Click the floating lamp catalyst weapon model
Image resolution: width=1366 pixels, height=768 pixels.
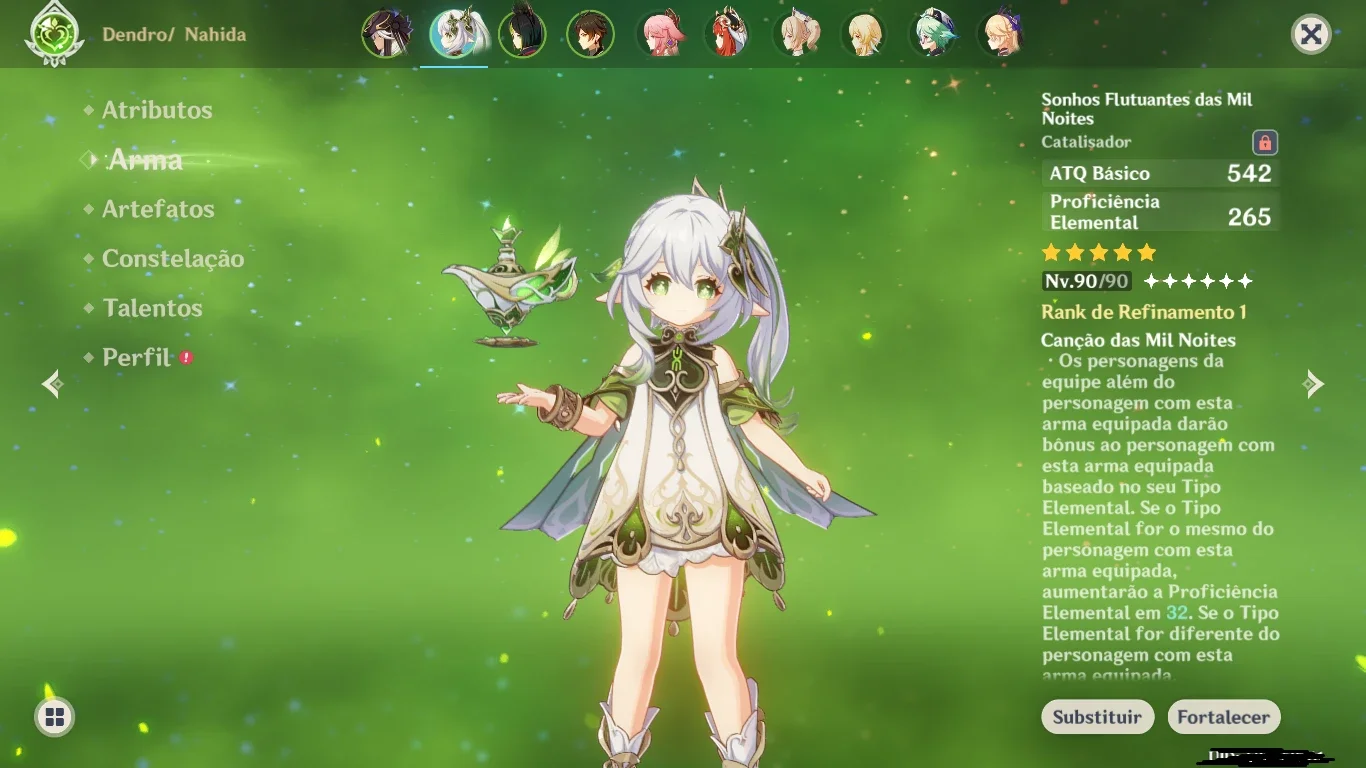[510, 285]
